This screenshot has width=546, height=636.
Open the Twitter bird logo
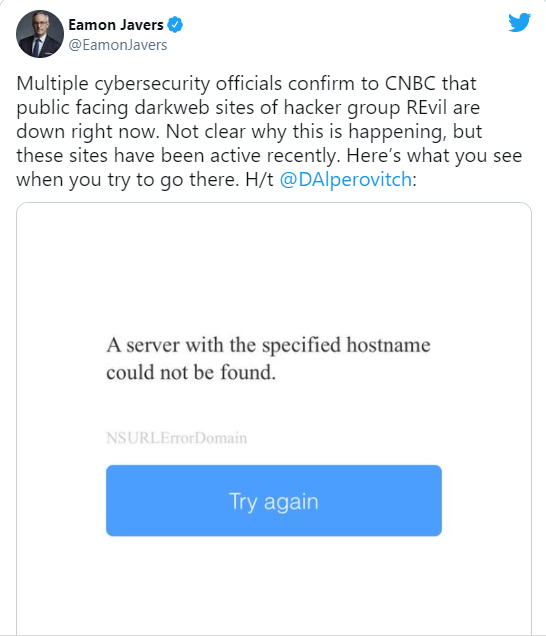tap(520, 22)
